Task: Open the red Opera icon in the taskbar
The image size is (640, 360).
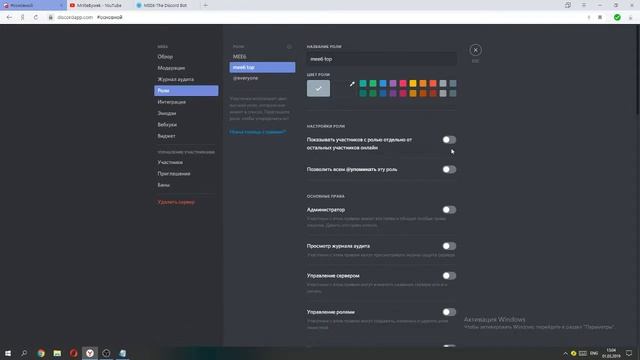Action: pyautogui.click(x=73, y=353)
